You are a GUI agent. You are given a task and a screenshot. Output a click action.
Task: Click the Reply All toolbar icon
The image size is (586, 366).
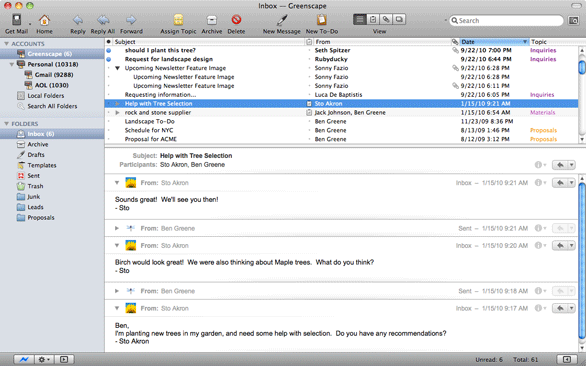[x=103, y=19]
